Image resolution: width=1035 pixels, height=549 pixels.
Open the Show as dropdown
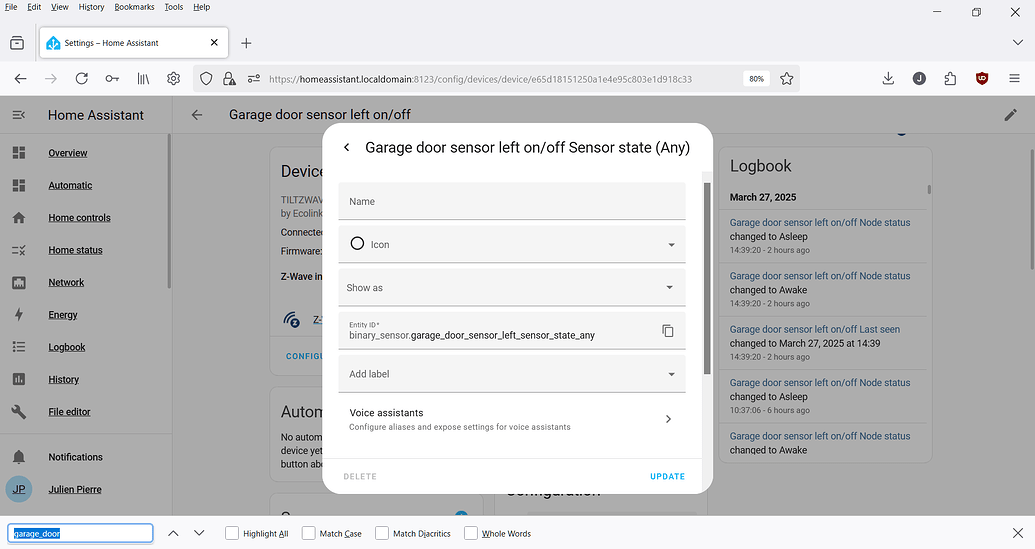tap(512, 287)
